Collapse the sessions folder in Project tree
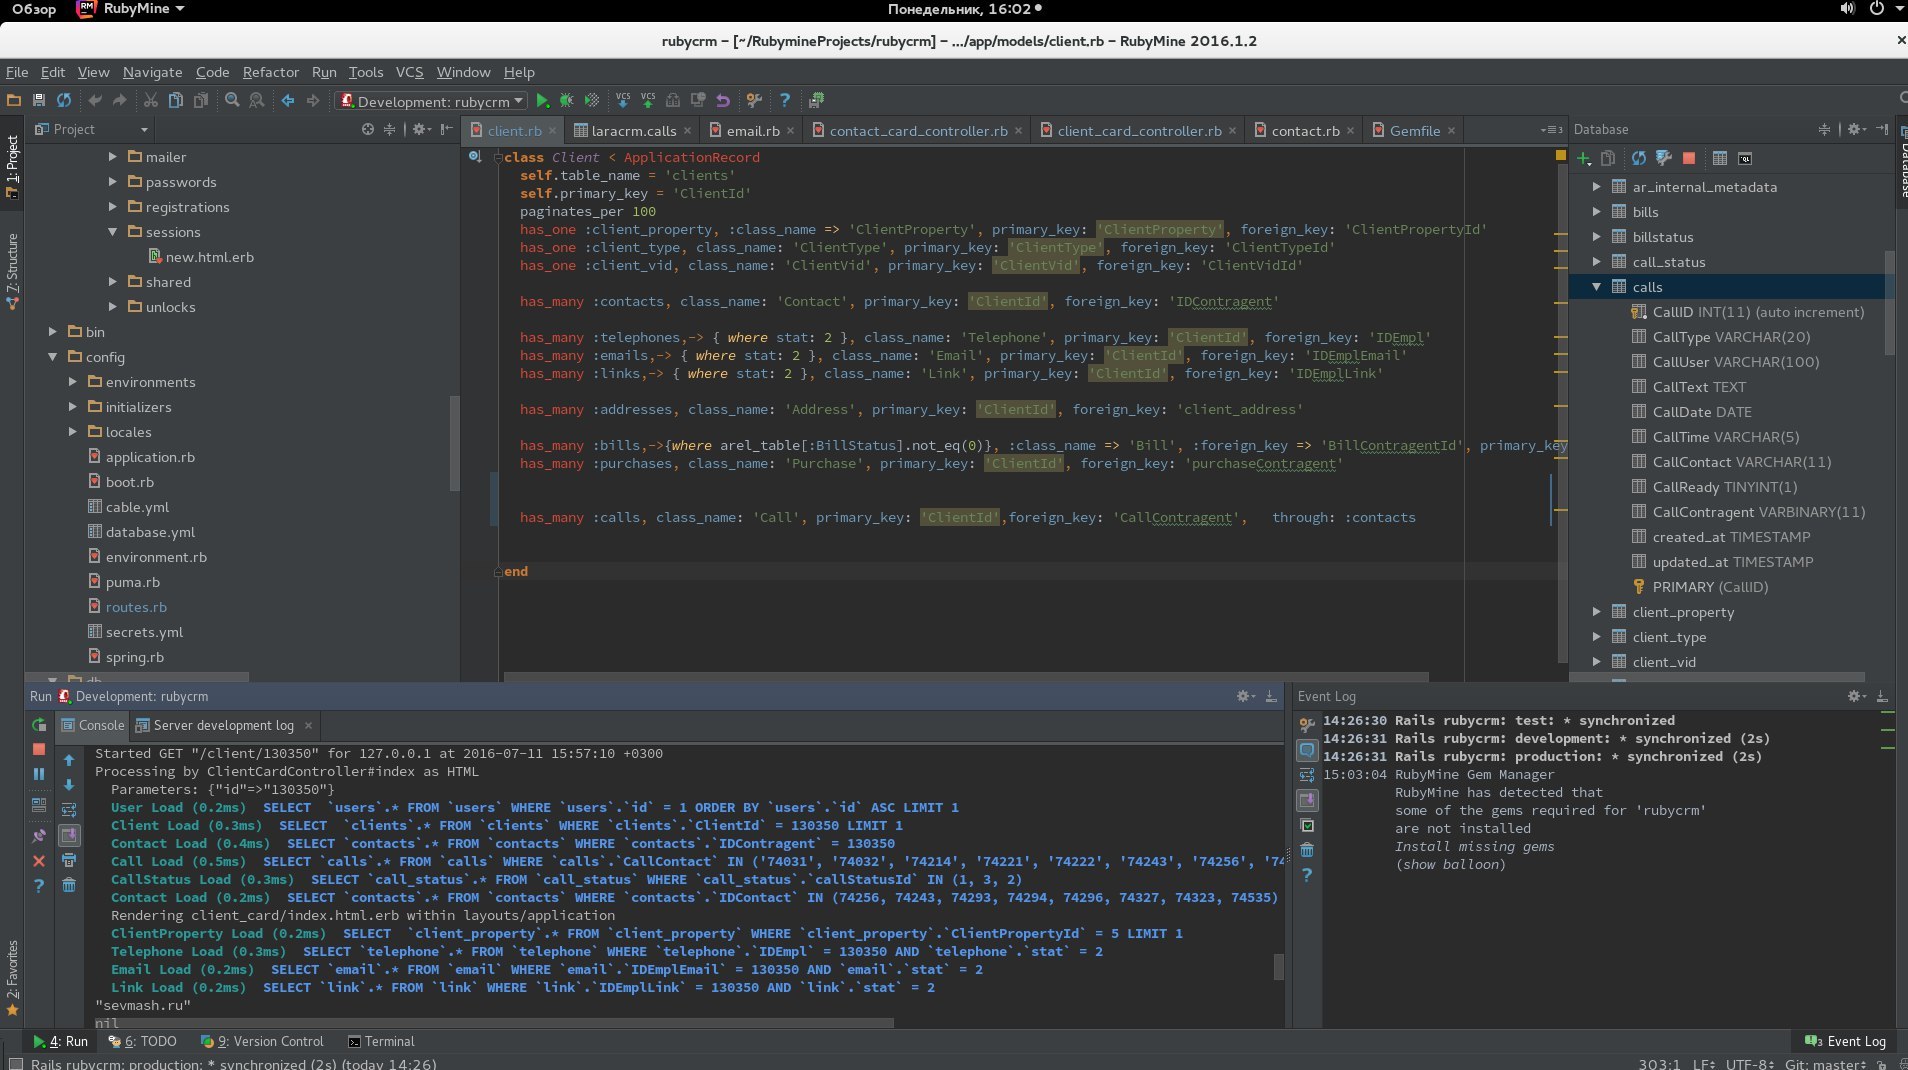Screen dimensions: 1908x1070 (x=113, y=232)
